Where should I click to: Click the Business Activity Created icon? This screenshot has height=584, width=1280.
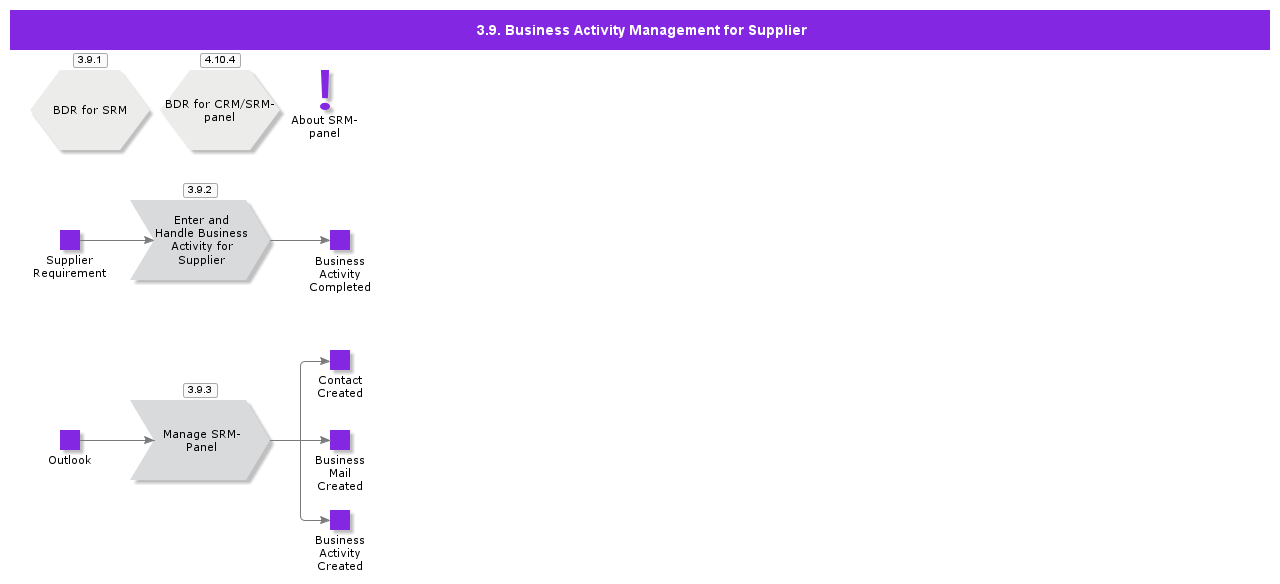pos(340,520)
